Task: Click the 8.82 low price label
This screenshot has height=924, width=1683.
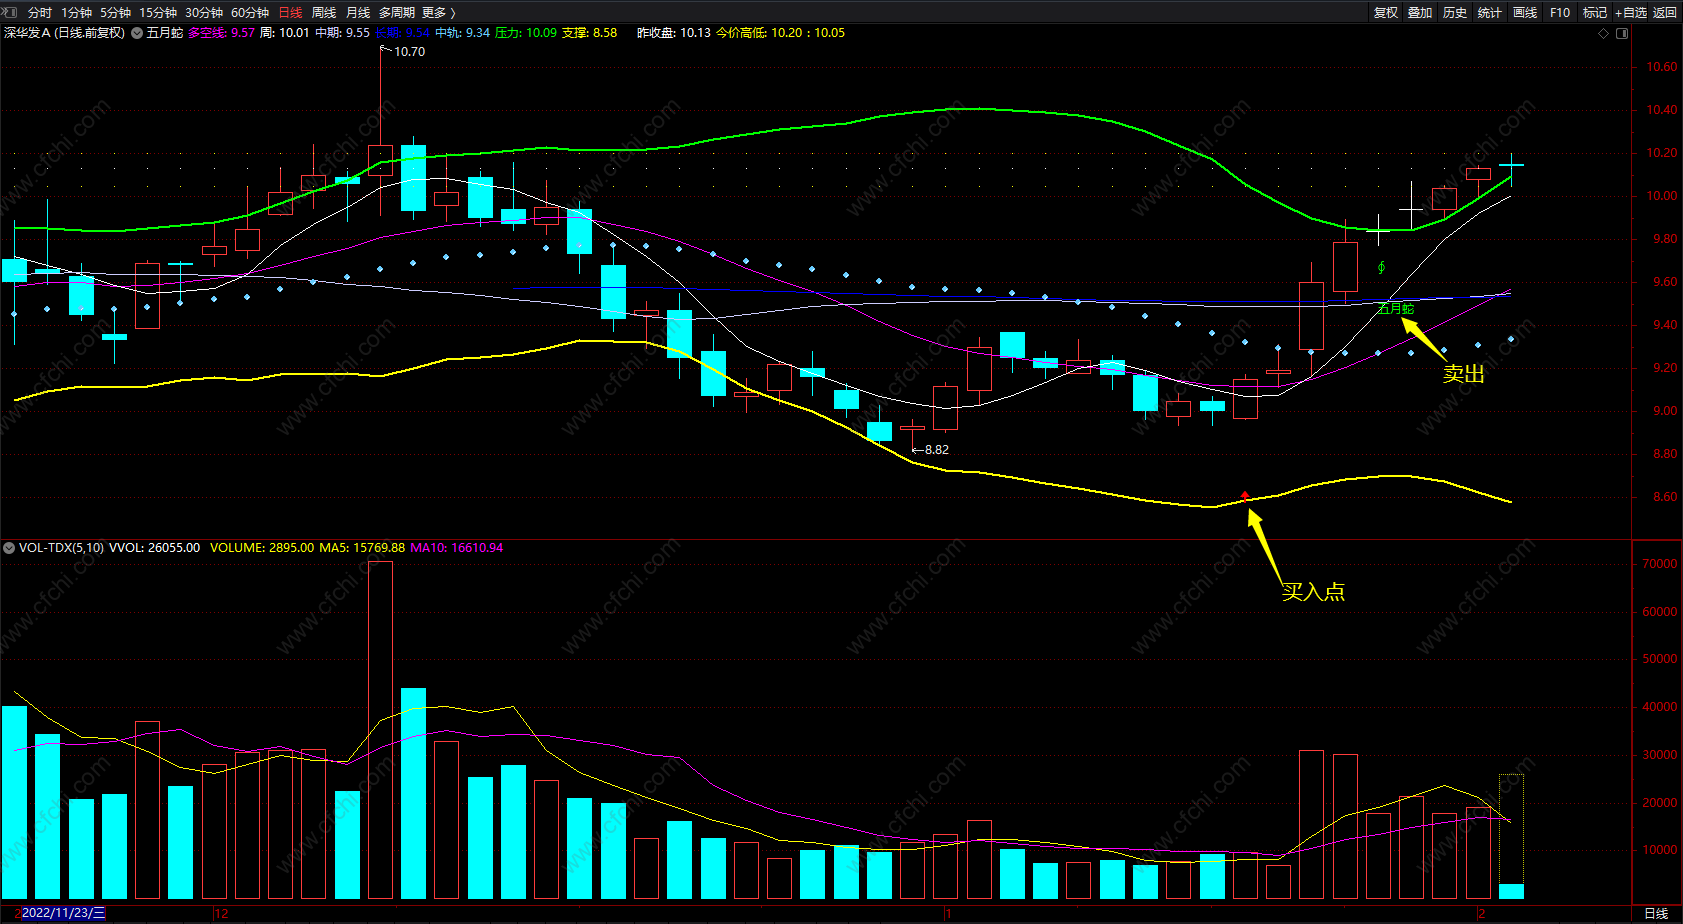Action: click(x=937, y=450)
